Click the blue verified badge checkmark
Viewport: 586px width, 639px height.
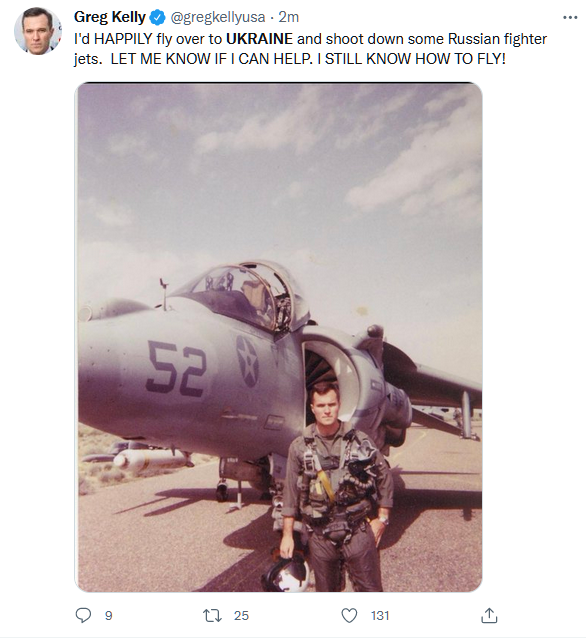coord(157,18)
